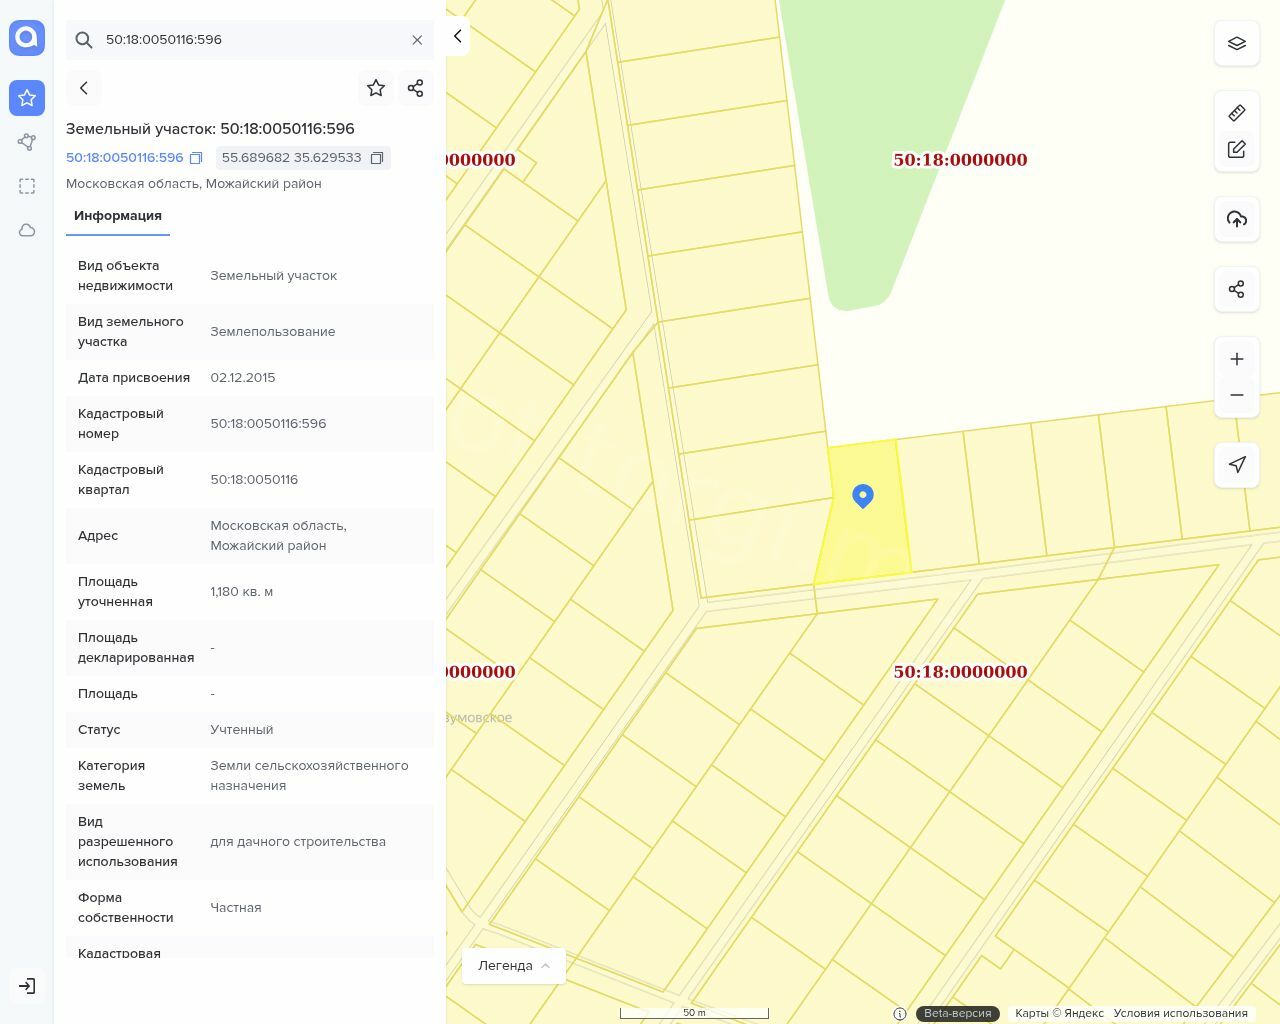Open the map layers selector
The height and width of the screenshot is (1024, 1280).
1236,43
